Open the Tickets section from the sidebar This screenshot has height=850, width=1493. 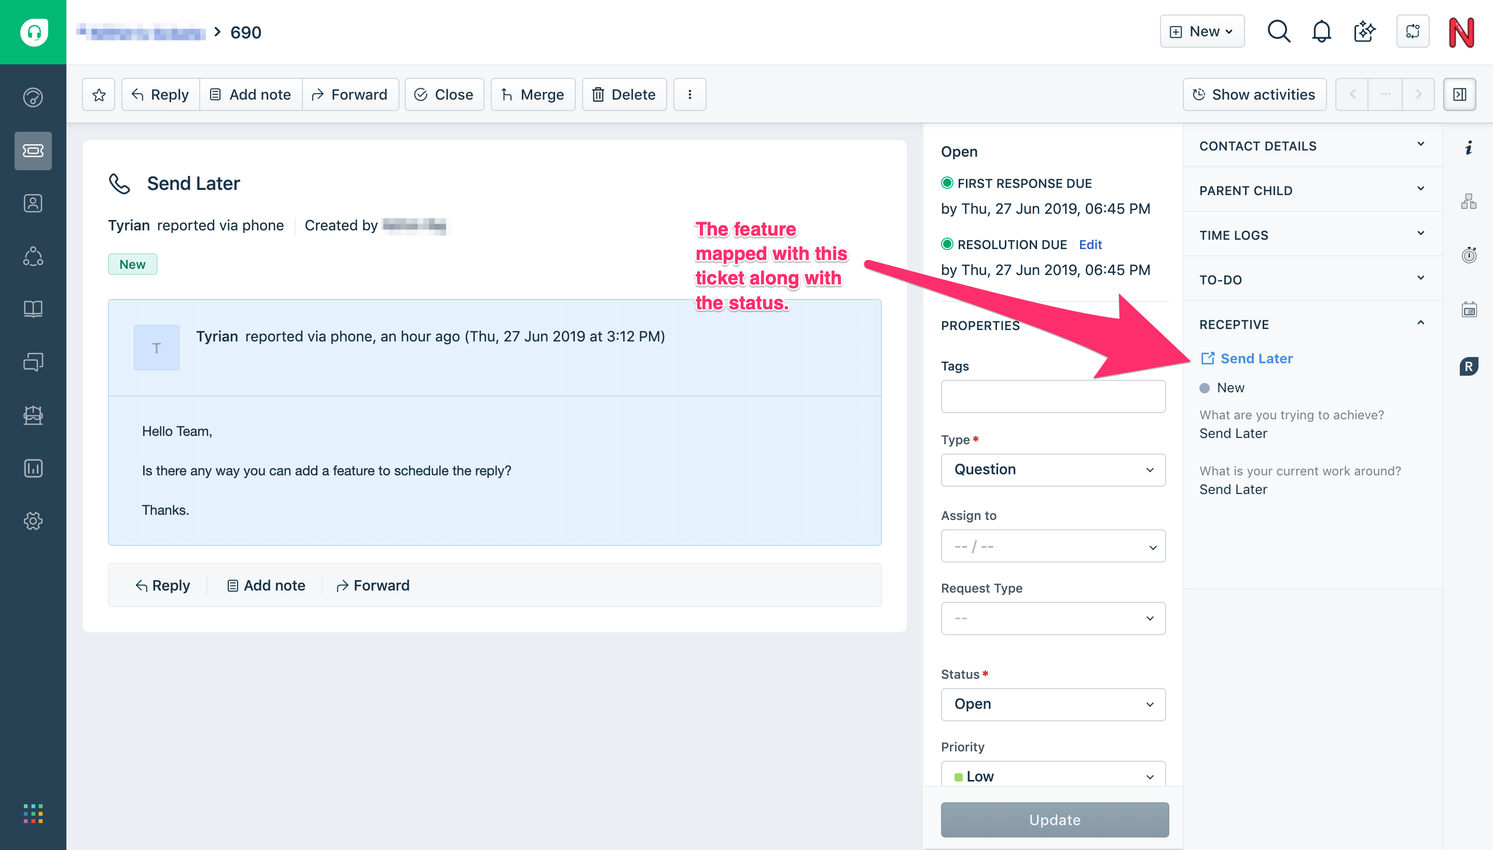33,151
